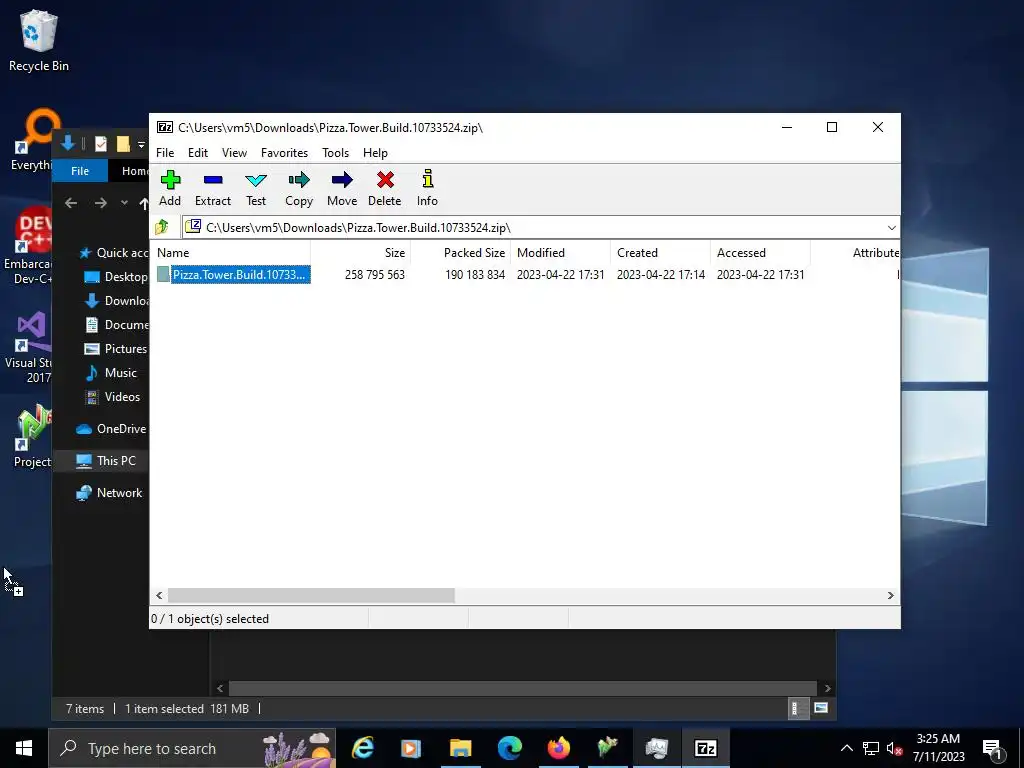Click the Recycle Bin desktop icon

39,40
